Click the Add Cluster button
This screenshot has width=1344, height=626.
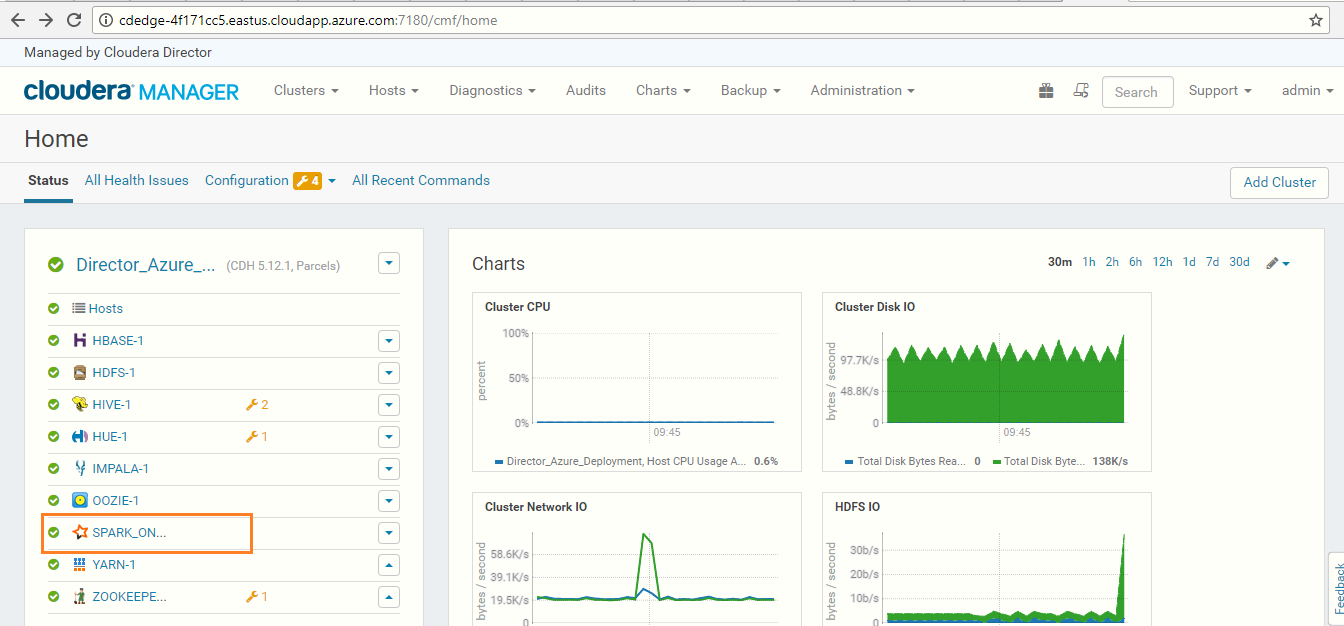click(1279, 182)
